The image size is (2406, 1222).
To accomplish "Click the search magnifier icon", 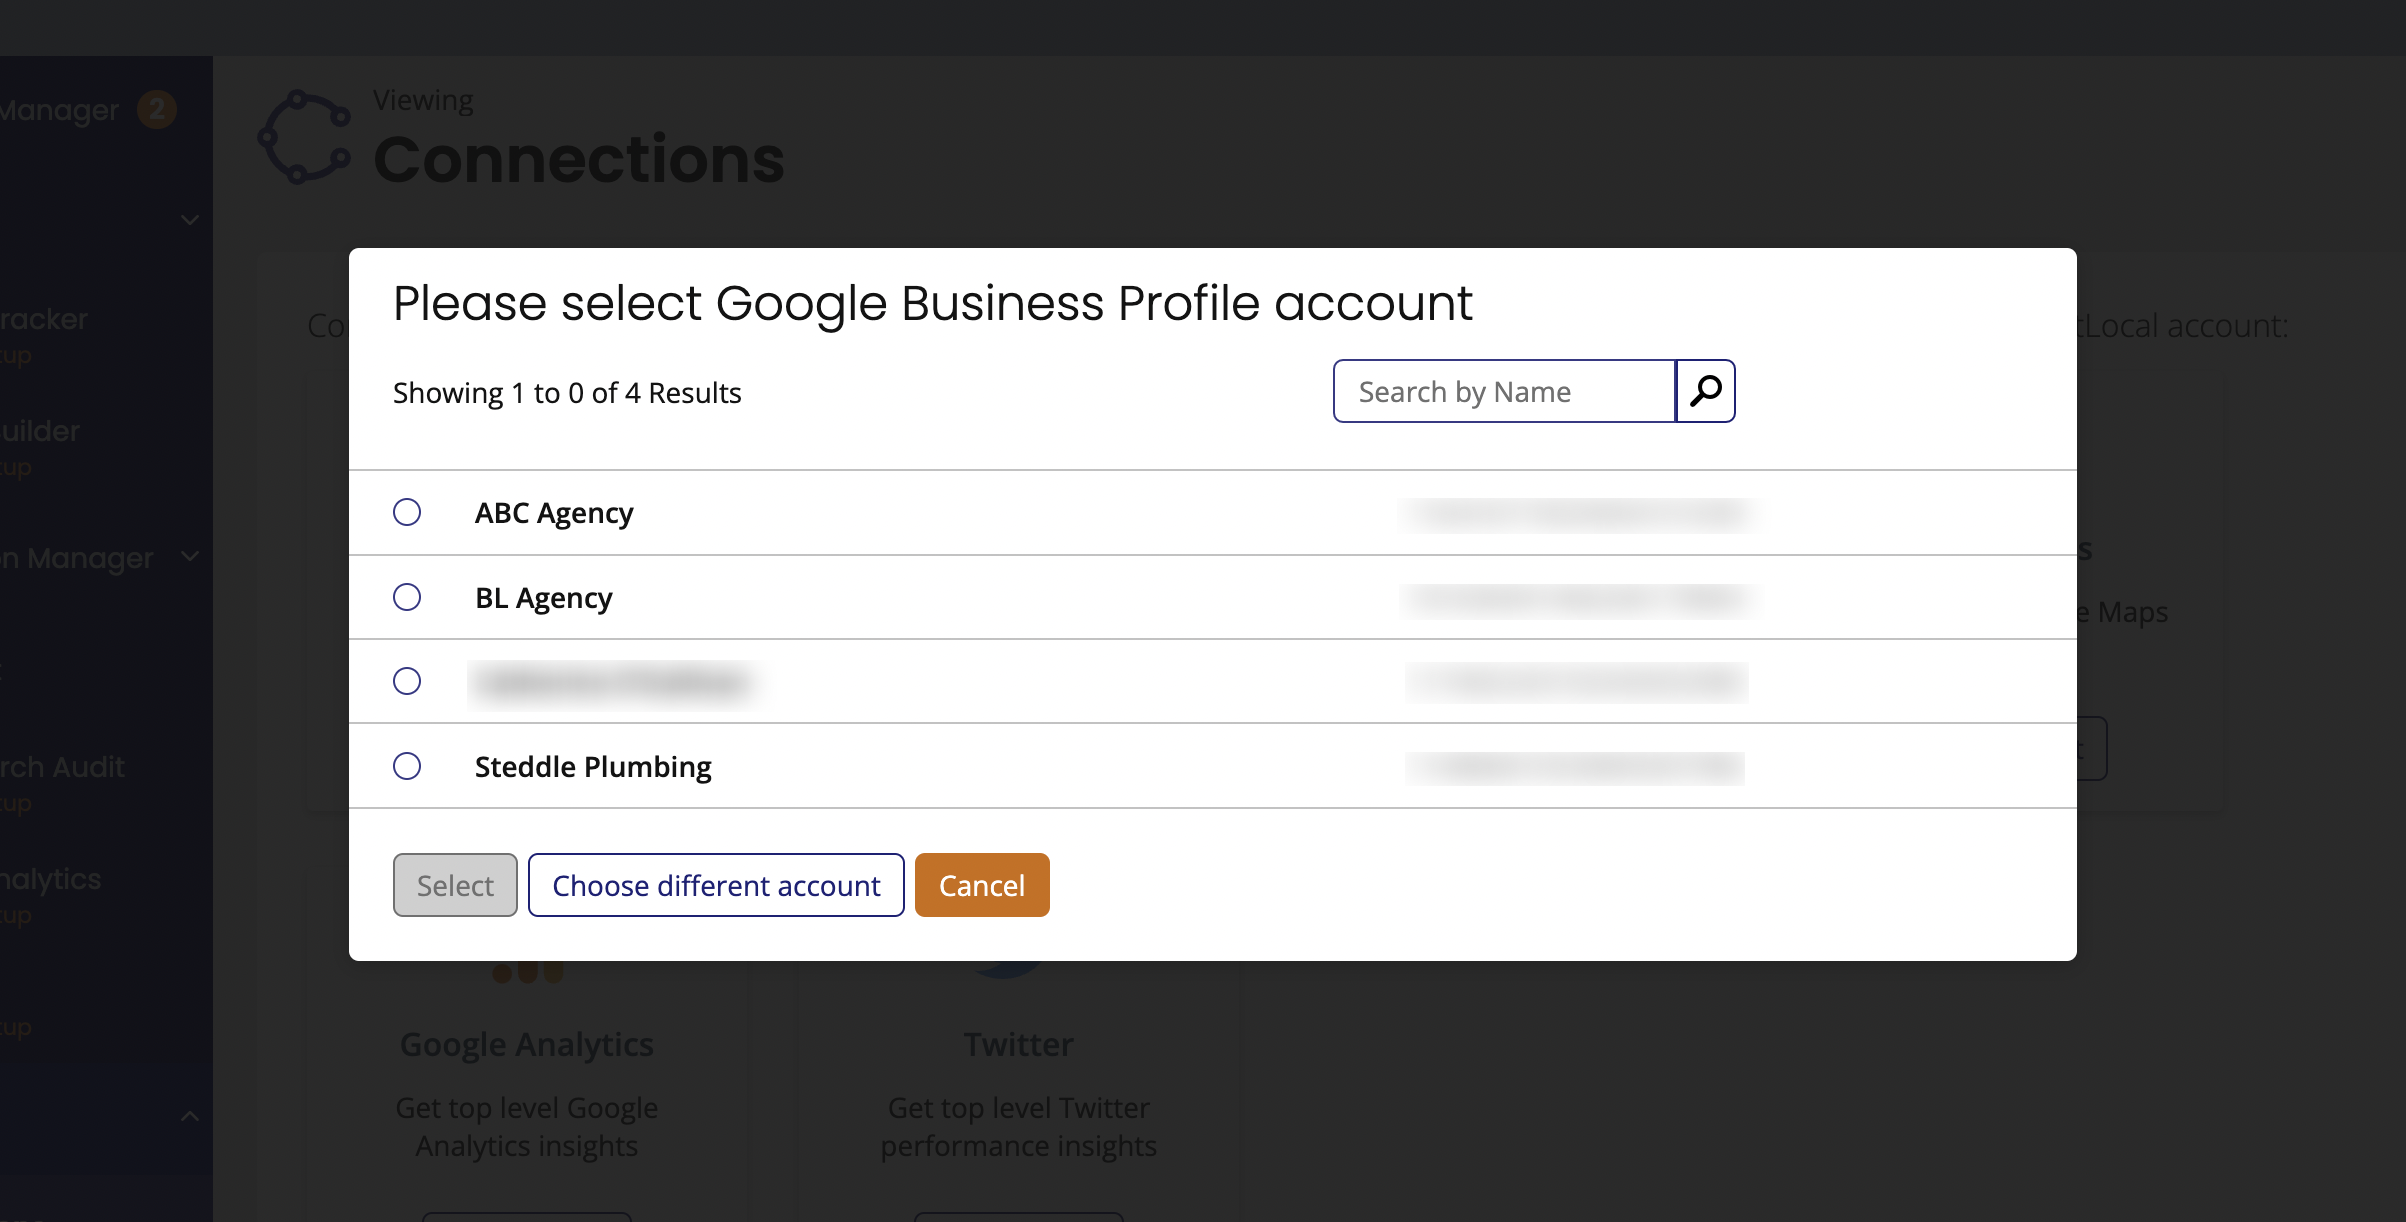I will click(1705, 391).
